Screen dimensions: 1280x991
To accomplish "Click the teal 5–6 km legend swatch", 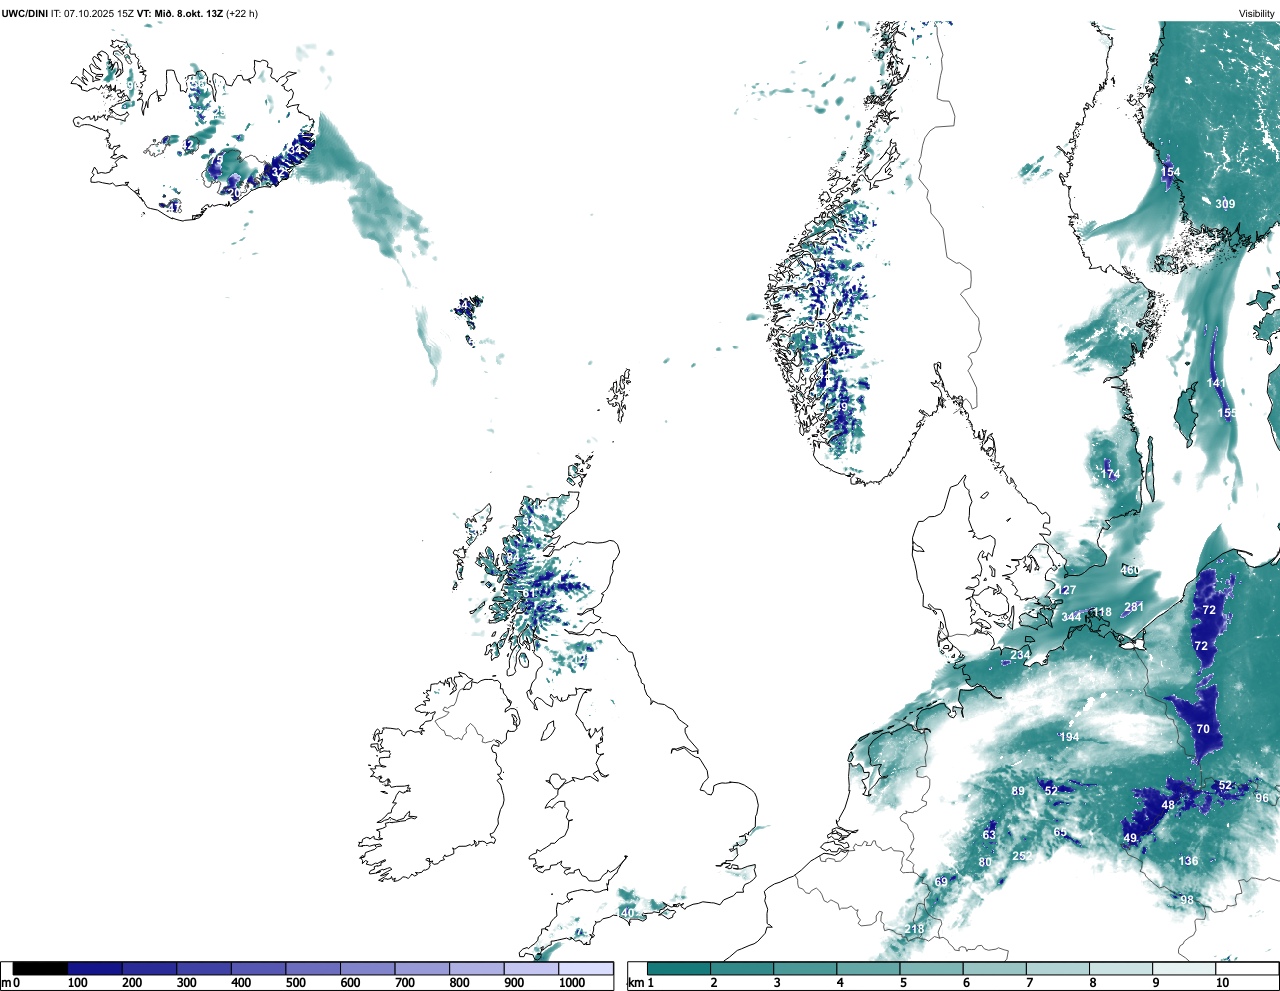I will [932, 968].
